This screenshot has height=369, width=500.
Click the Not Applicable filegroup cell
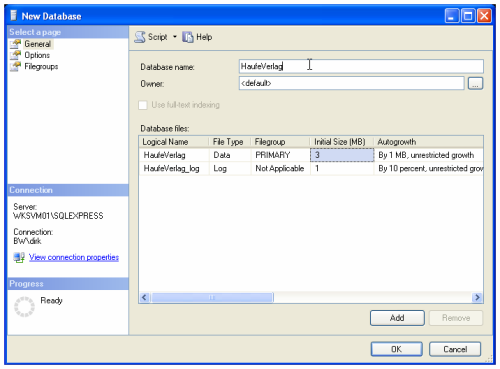tap(281, 169)
